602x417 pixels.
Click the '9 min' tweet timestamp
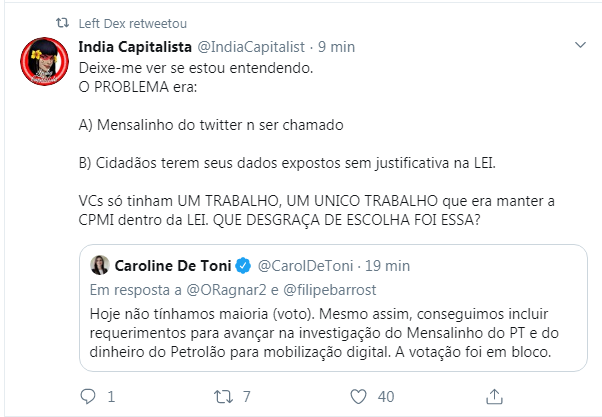click(336, 46)
